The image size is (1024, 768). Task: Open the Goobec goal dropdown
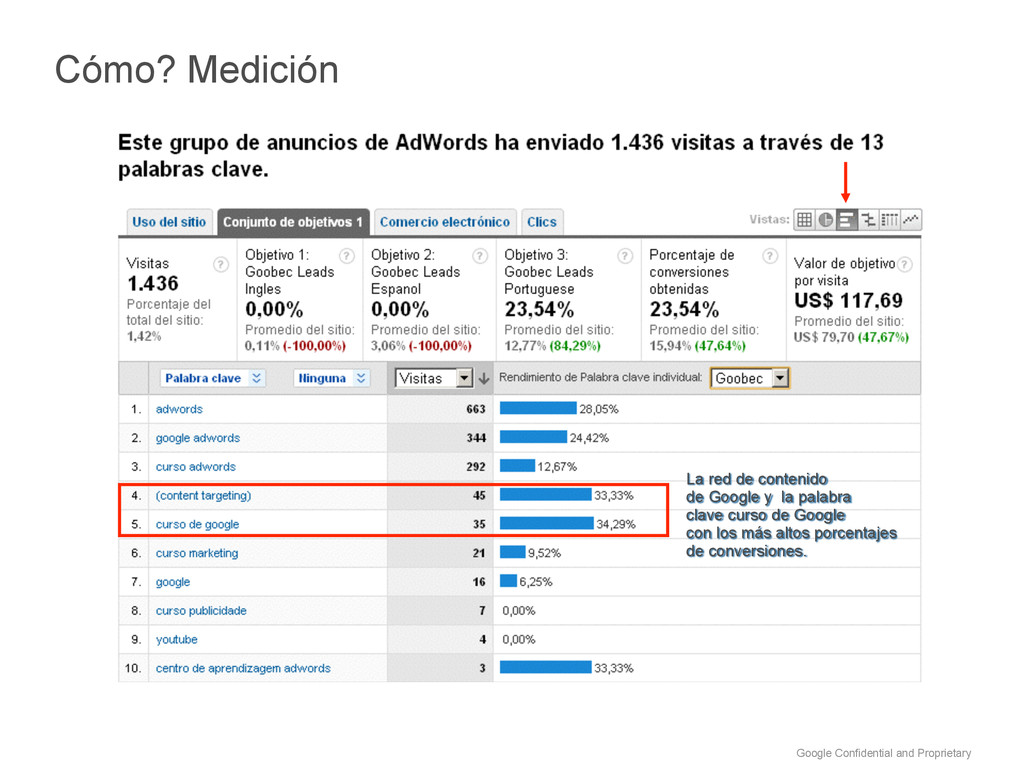pos(750,378)
